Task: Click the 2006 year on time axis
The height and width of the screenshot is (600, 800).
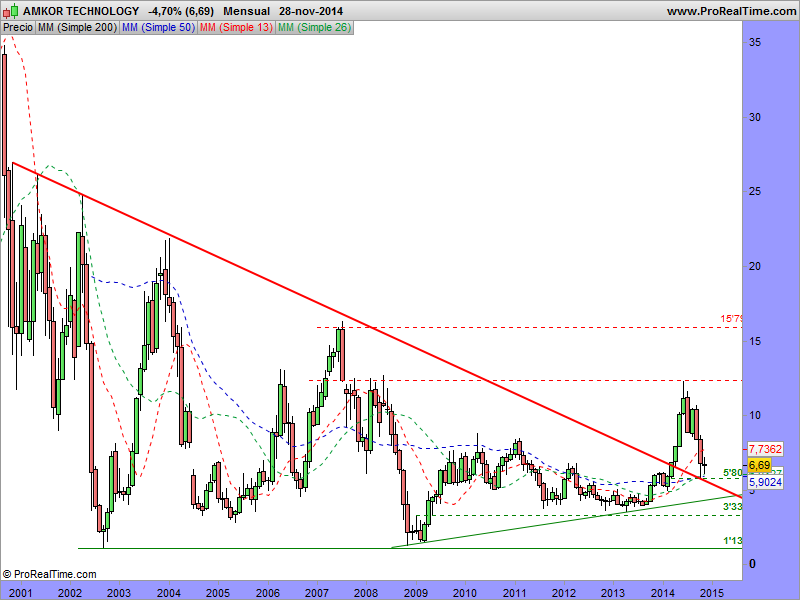Action: coord(267,593)
